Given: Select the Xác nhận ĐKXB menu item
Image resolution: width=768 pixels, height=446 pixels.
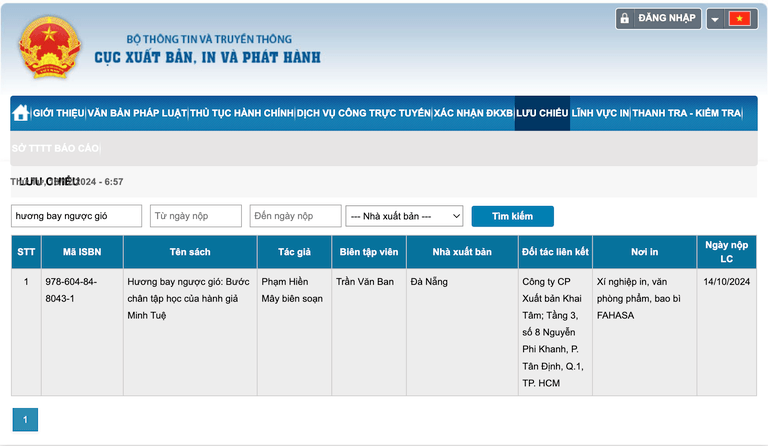Looking at the screenshot, I should tap(472, 113).
